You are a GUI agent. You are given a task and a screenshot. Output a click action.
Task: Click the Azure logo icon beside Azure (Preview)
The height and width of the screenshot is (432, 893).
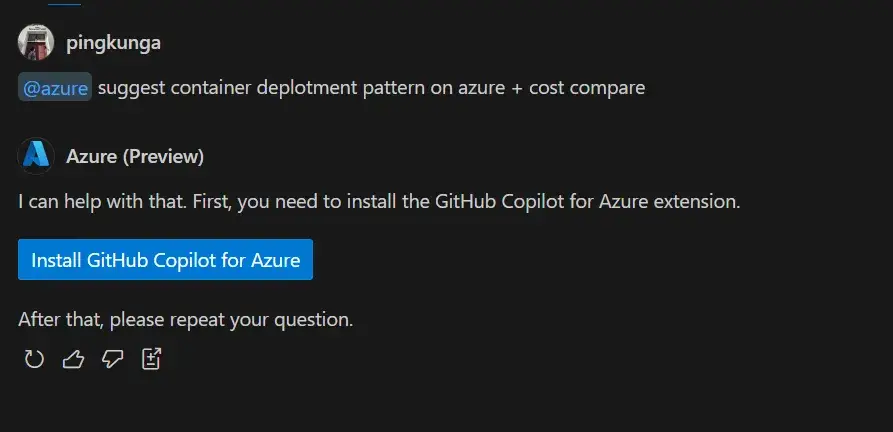[36, 156]
